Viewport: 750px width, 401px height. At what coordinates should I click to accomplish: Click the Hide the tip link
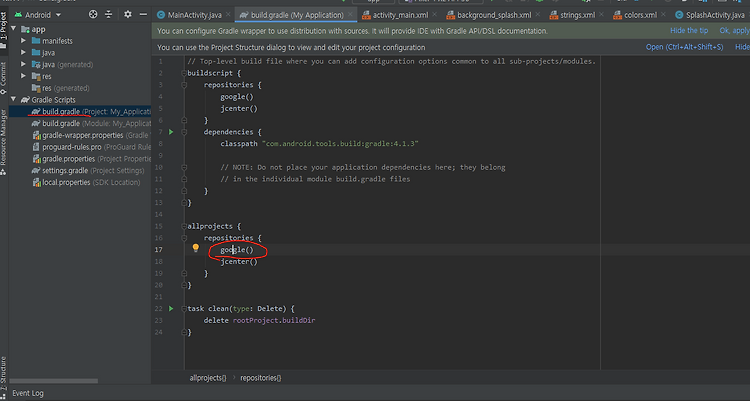point(689,31)
